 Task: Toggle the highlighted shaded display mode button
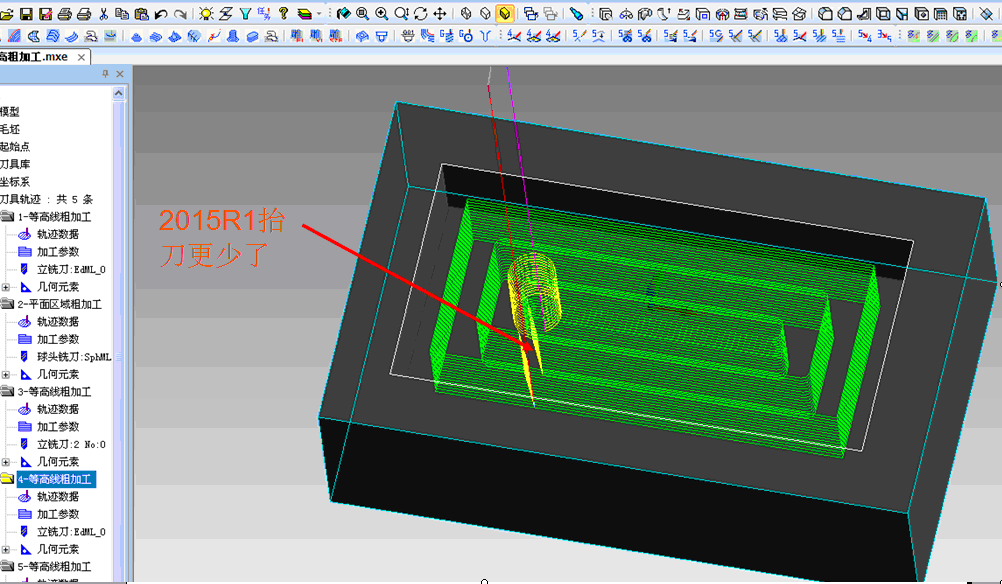click(x=505, y=14)
